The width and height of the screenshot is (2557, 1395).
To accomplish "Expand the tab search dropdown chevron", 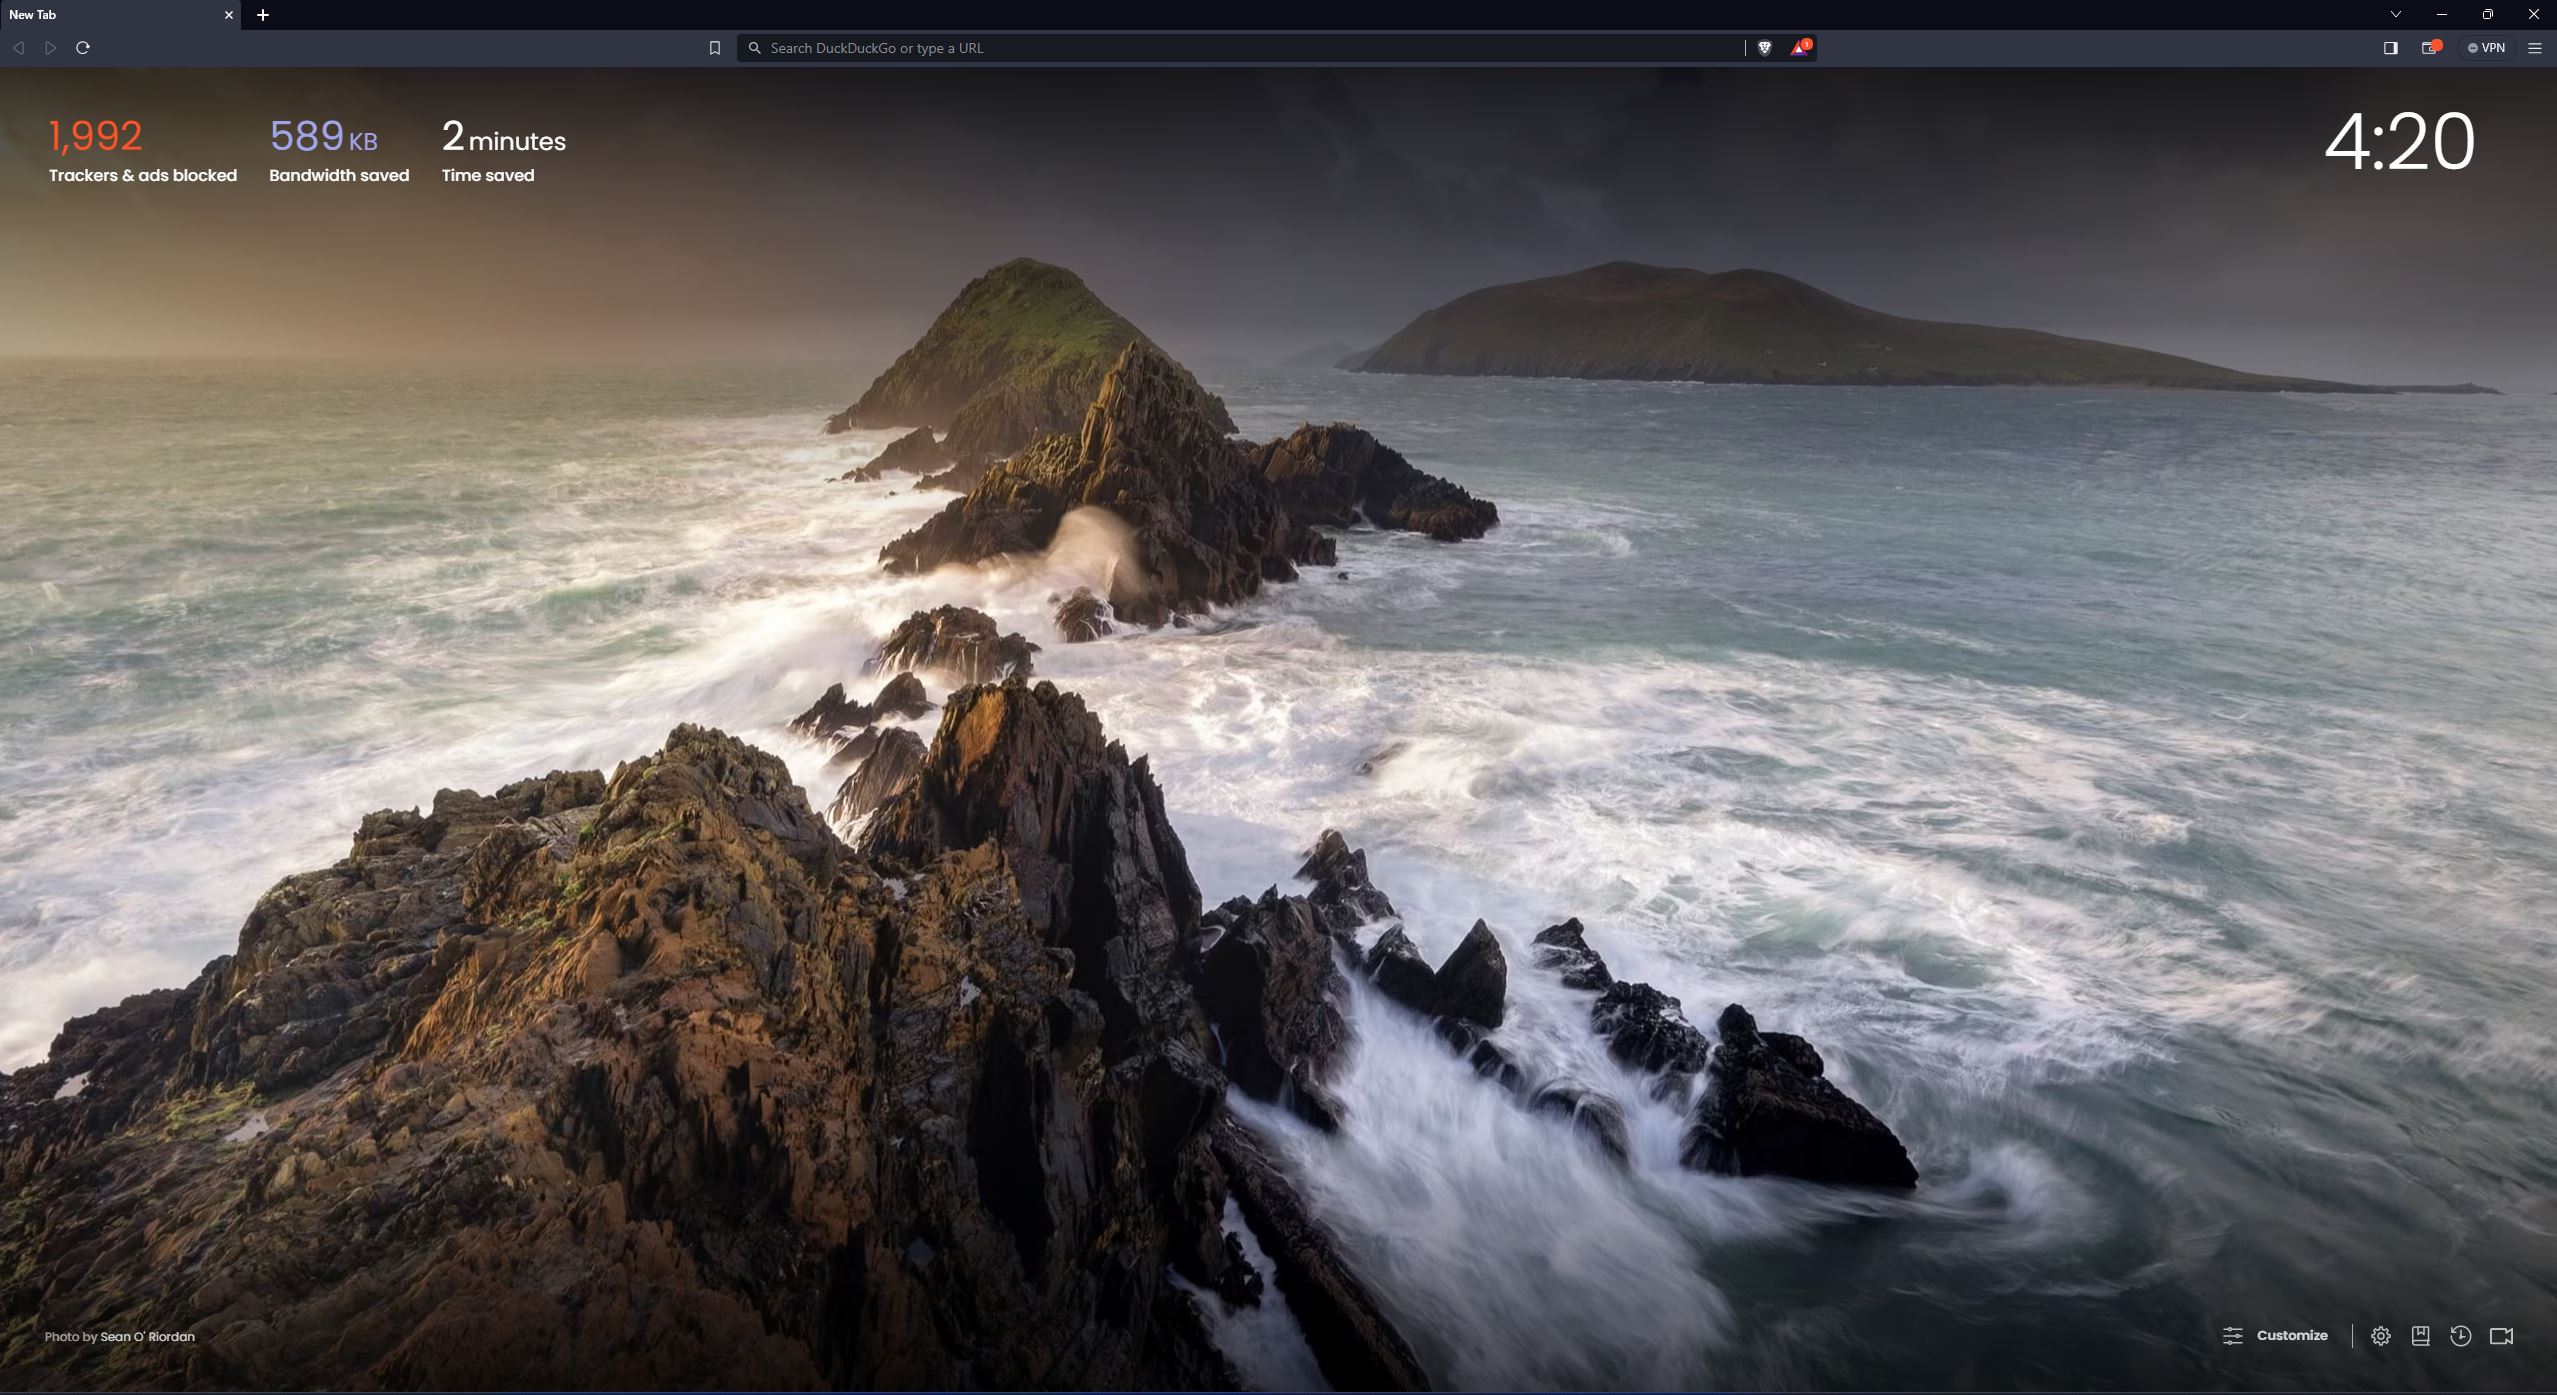I will click(x=2395, y=15).
